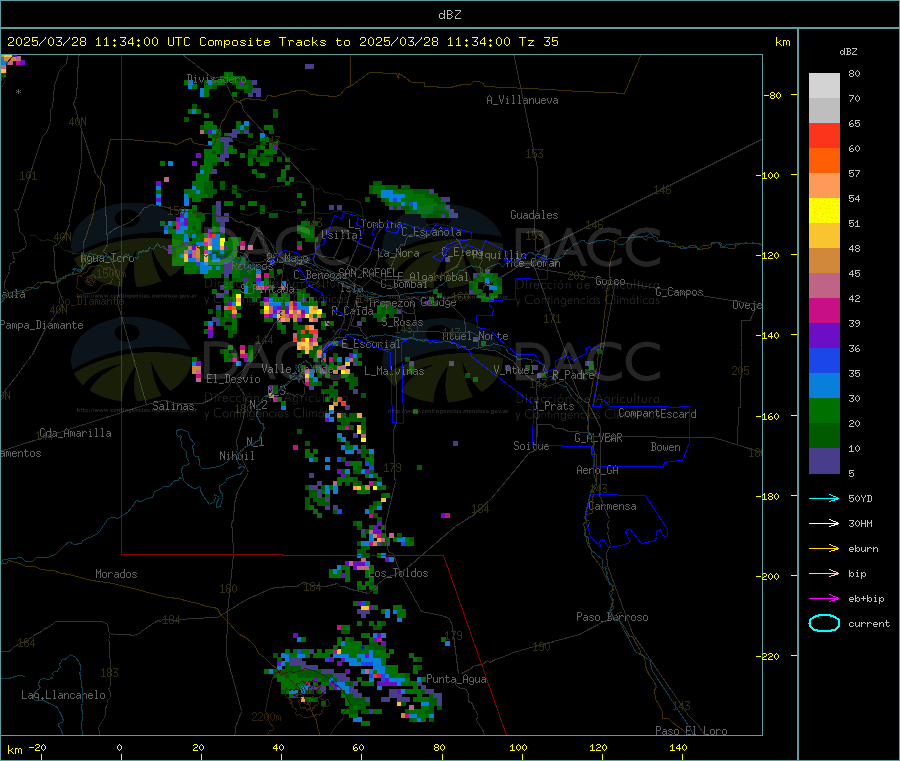Click the 'Atuel_Norte' map label

click(475, 336)
